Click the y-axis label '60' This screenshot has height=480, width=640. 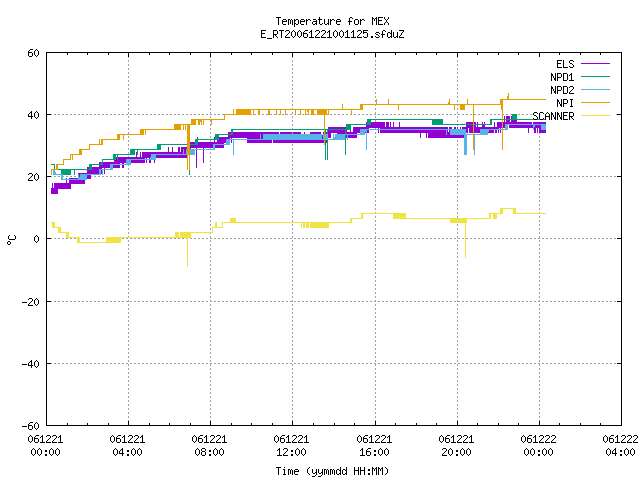point(34,53)
